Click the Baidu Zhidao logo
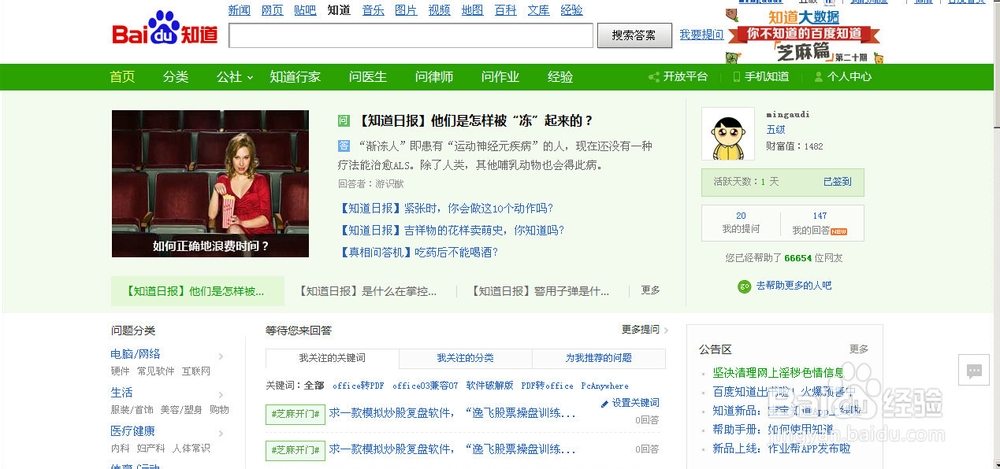The image size is (1000, 469). (165, 28)
